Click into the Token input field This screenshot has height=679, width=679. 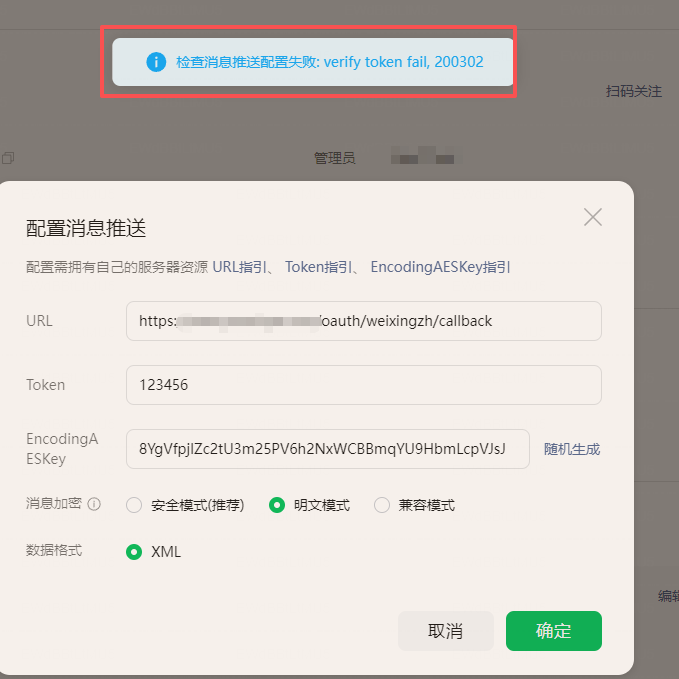(x=363, y=385)
